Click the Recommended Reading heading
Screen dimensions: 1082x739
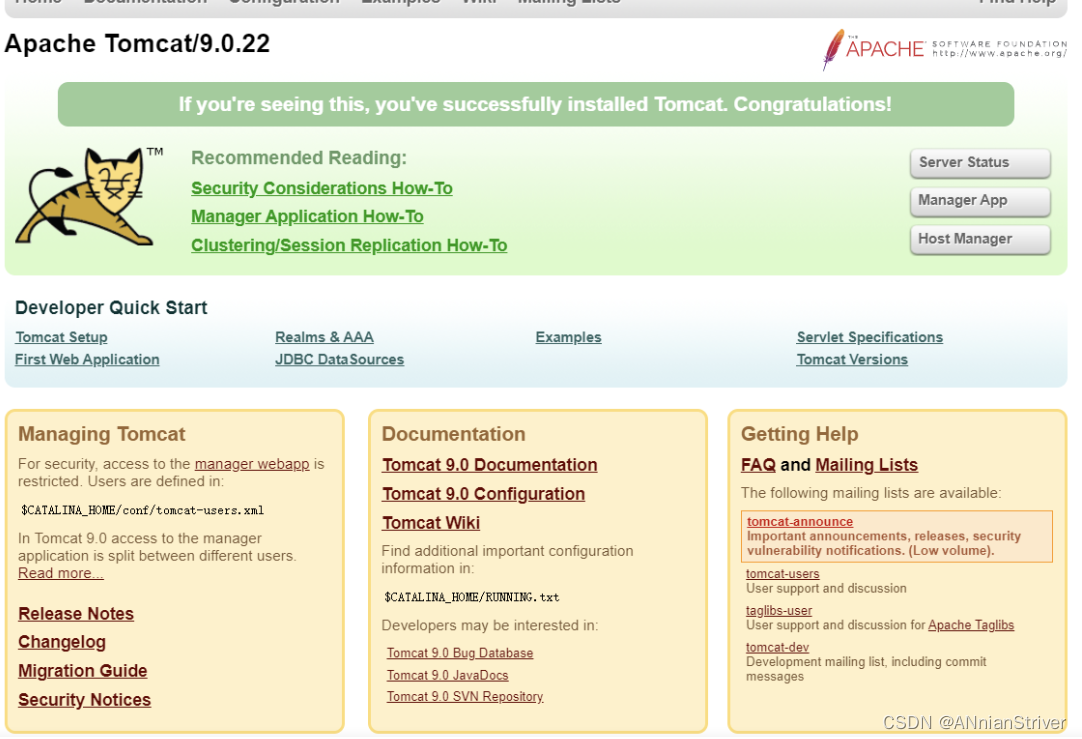click(299, 158)
